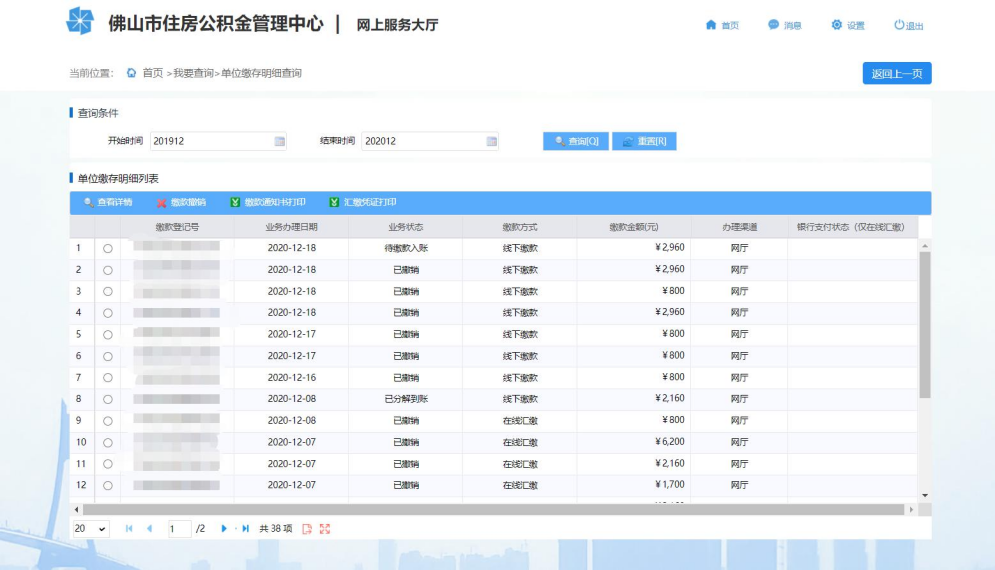Viewport: 995px width, 570px height.
Task: Select radio button for row 8
Action: [x=108, y=399]
